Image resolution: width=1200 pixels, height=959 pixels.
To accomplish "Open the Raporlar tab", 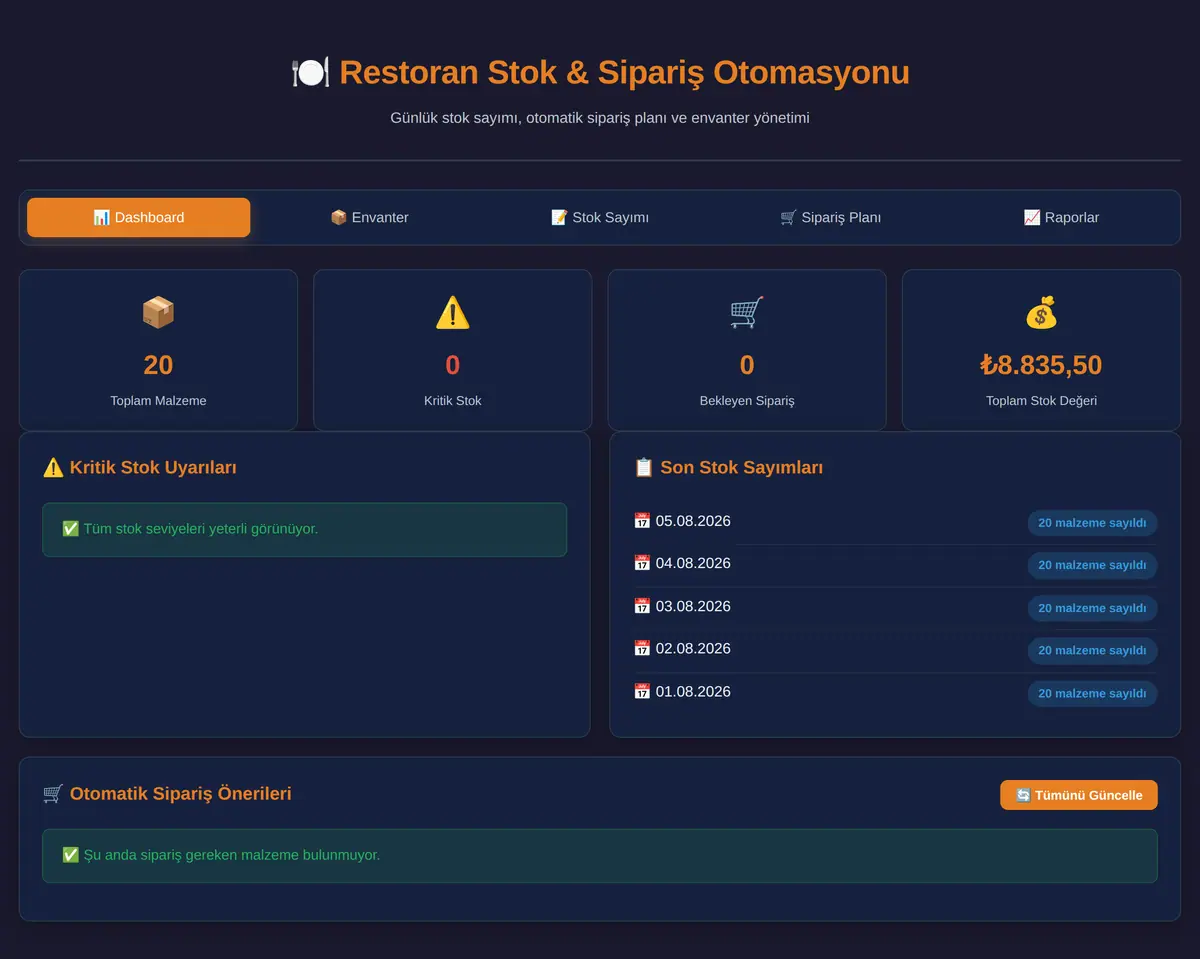I will coord(1061,217).
